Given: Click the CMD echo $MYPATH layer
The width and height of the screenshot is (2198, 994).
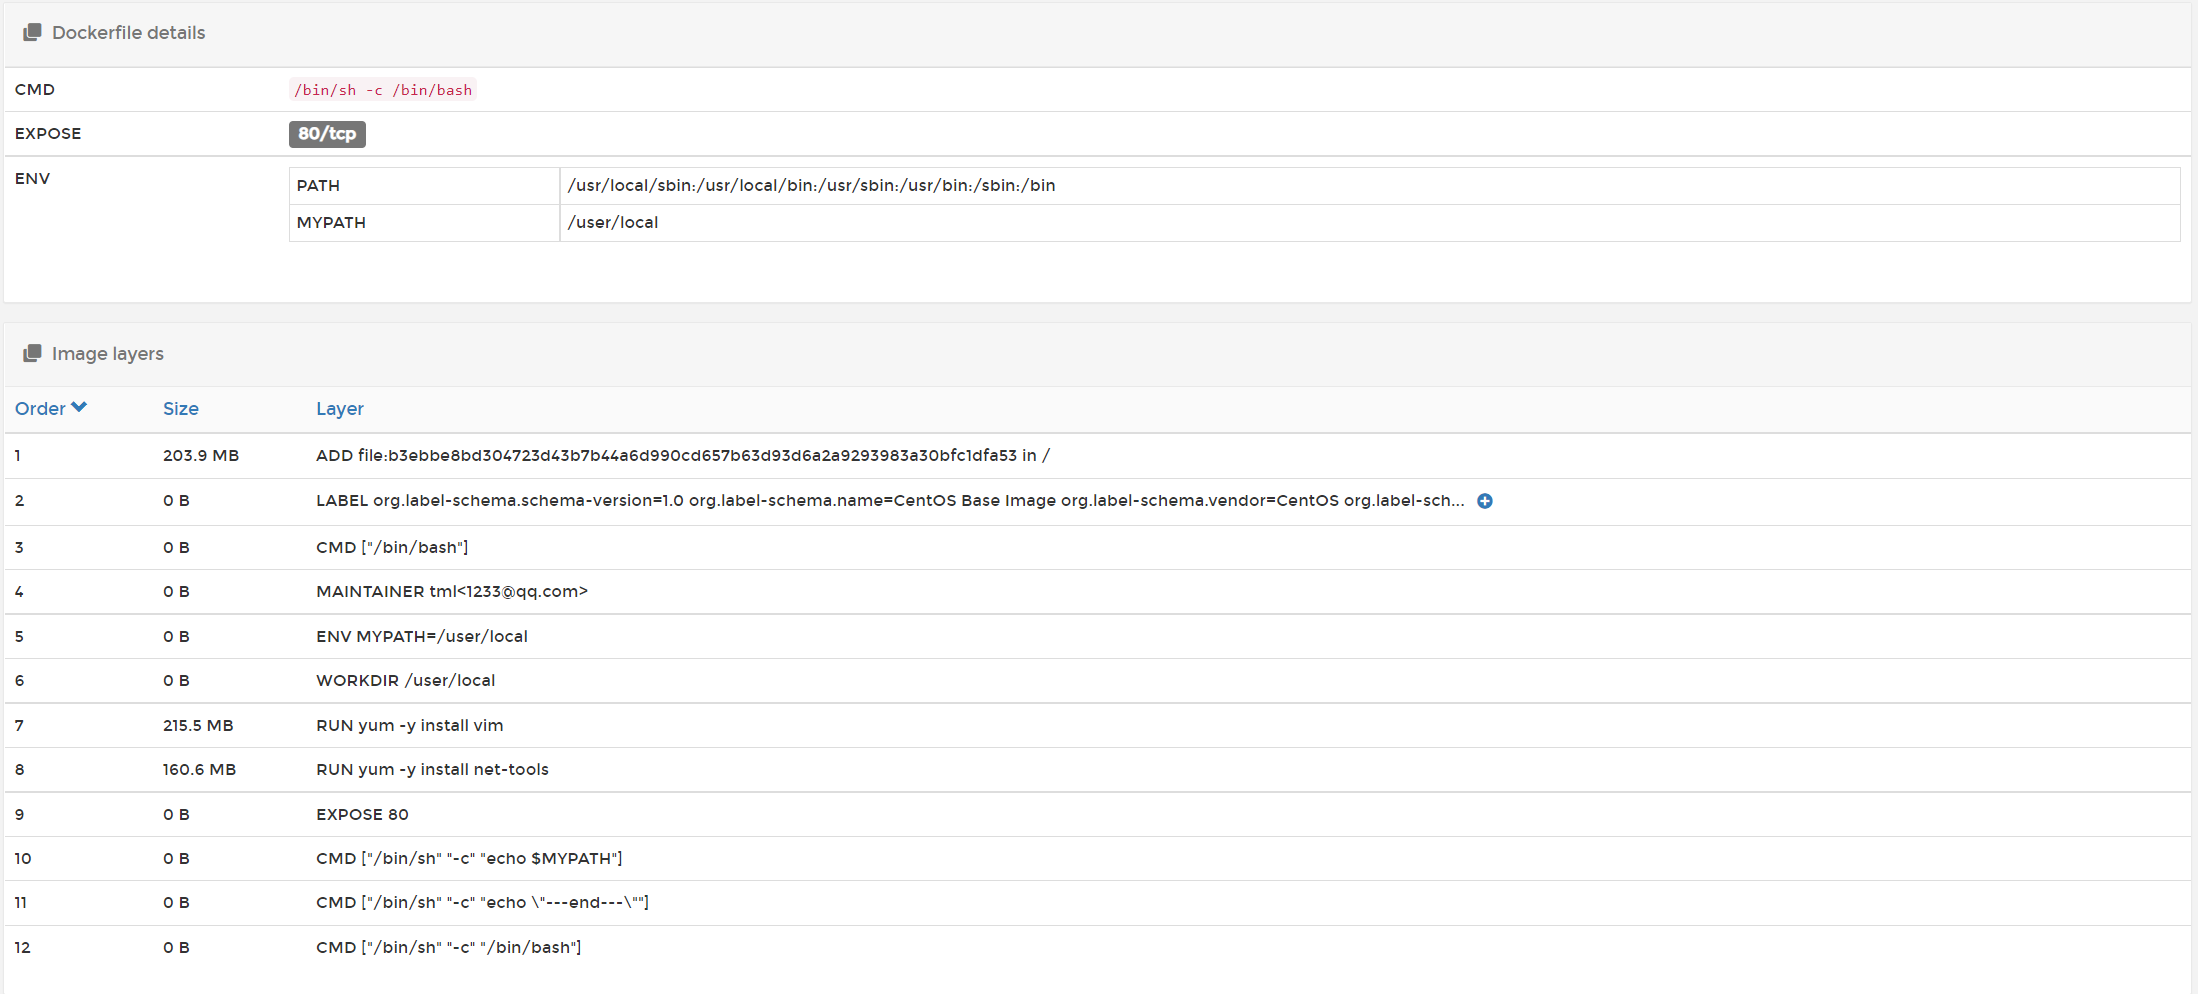Looking at the screenshot, I should tap(469, 859).
